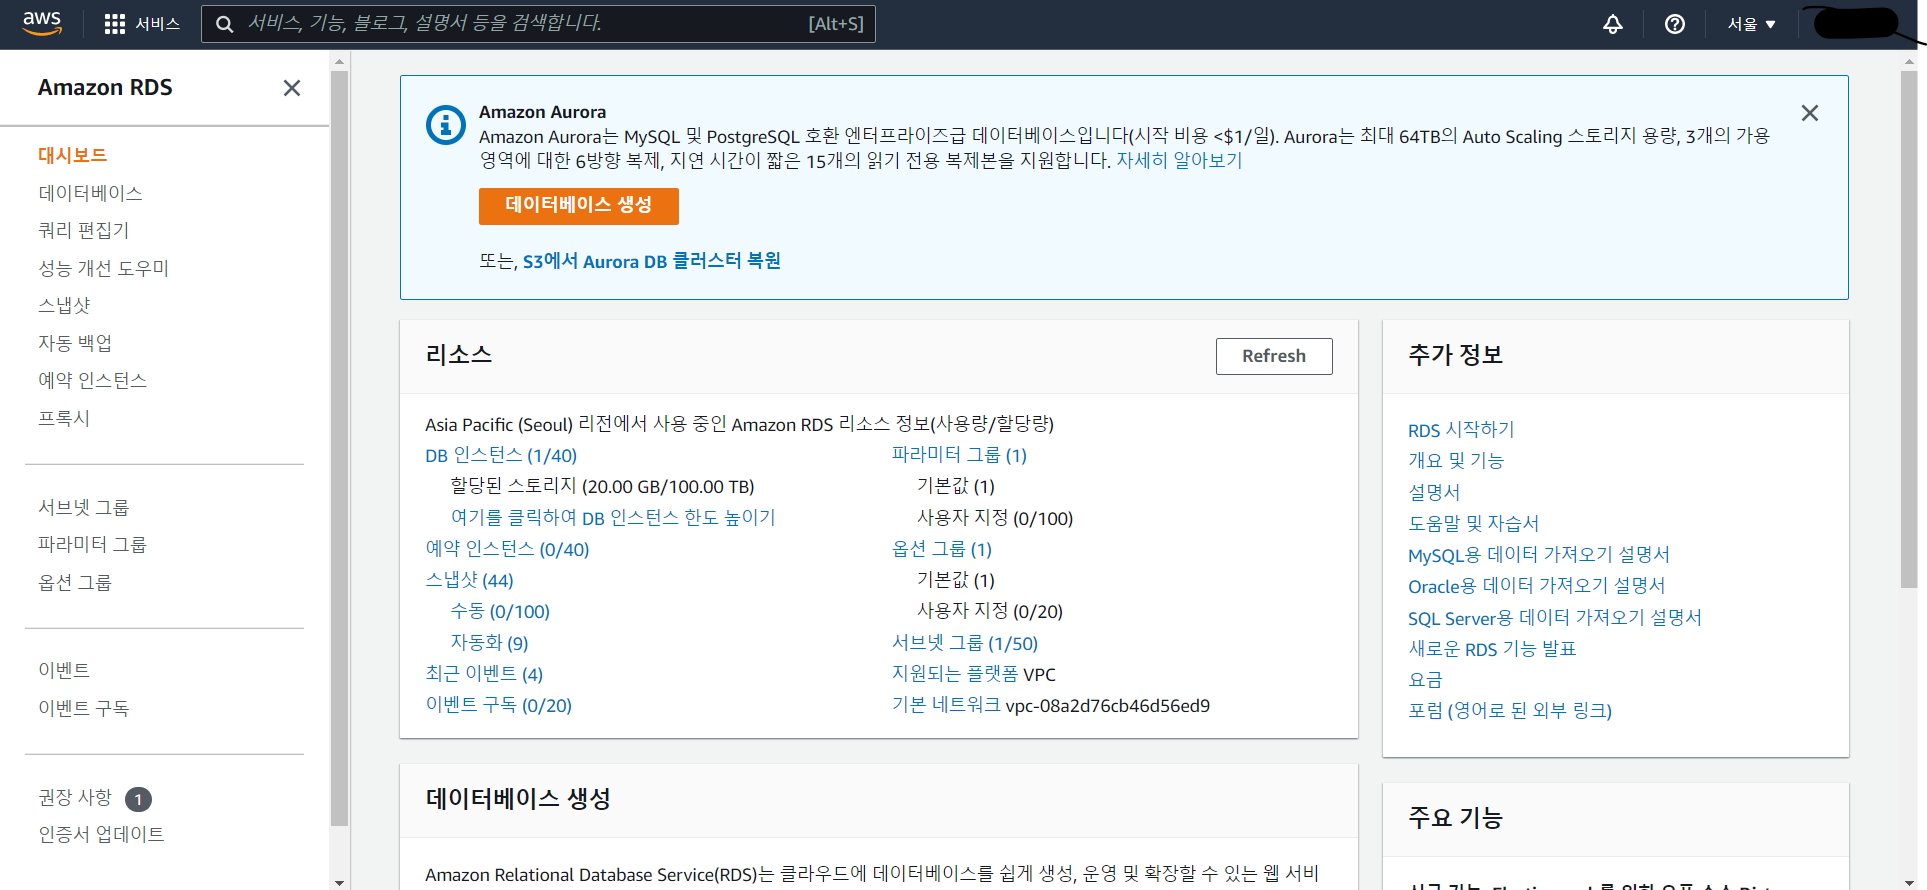Open the 이벤트 구독 (0/20) link

498,705
